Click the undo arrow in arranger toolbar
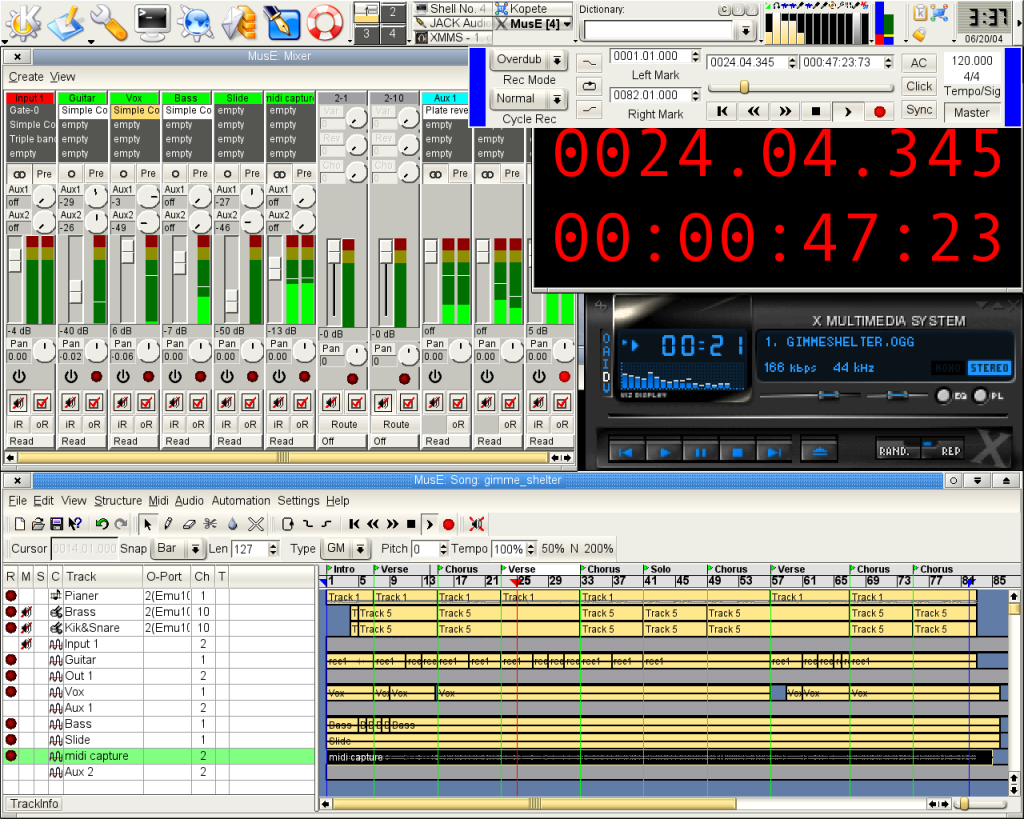The height and width of the screenshot is (819, 1024). tap(101, 523)
